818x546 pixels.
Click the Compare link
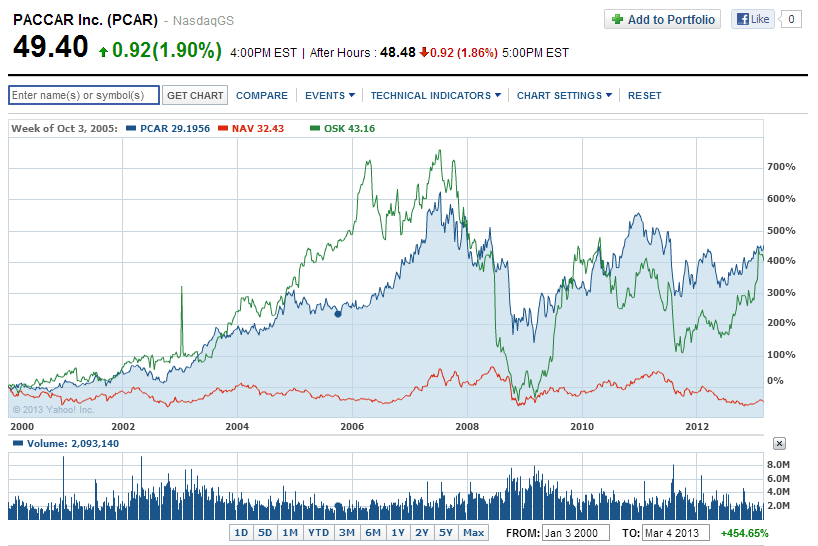(x=261, y=95)
